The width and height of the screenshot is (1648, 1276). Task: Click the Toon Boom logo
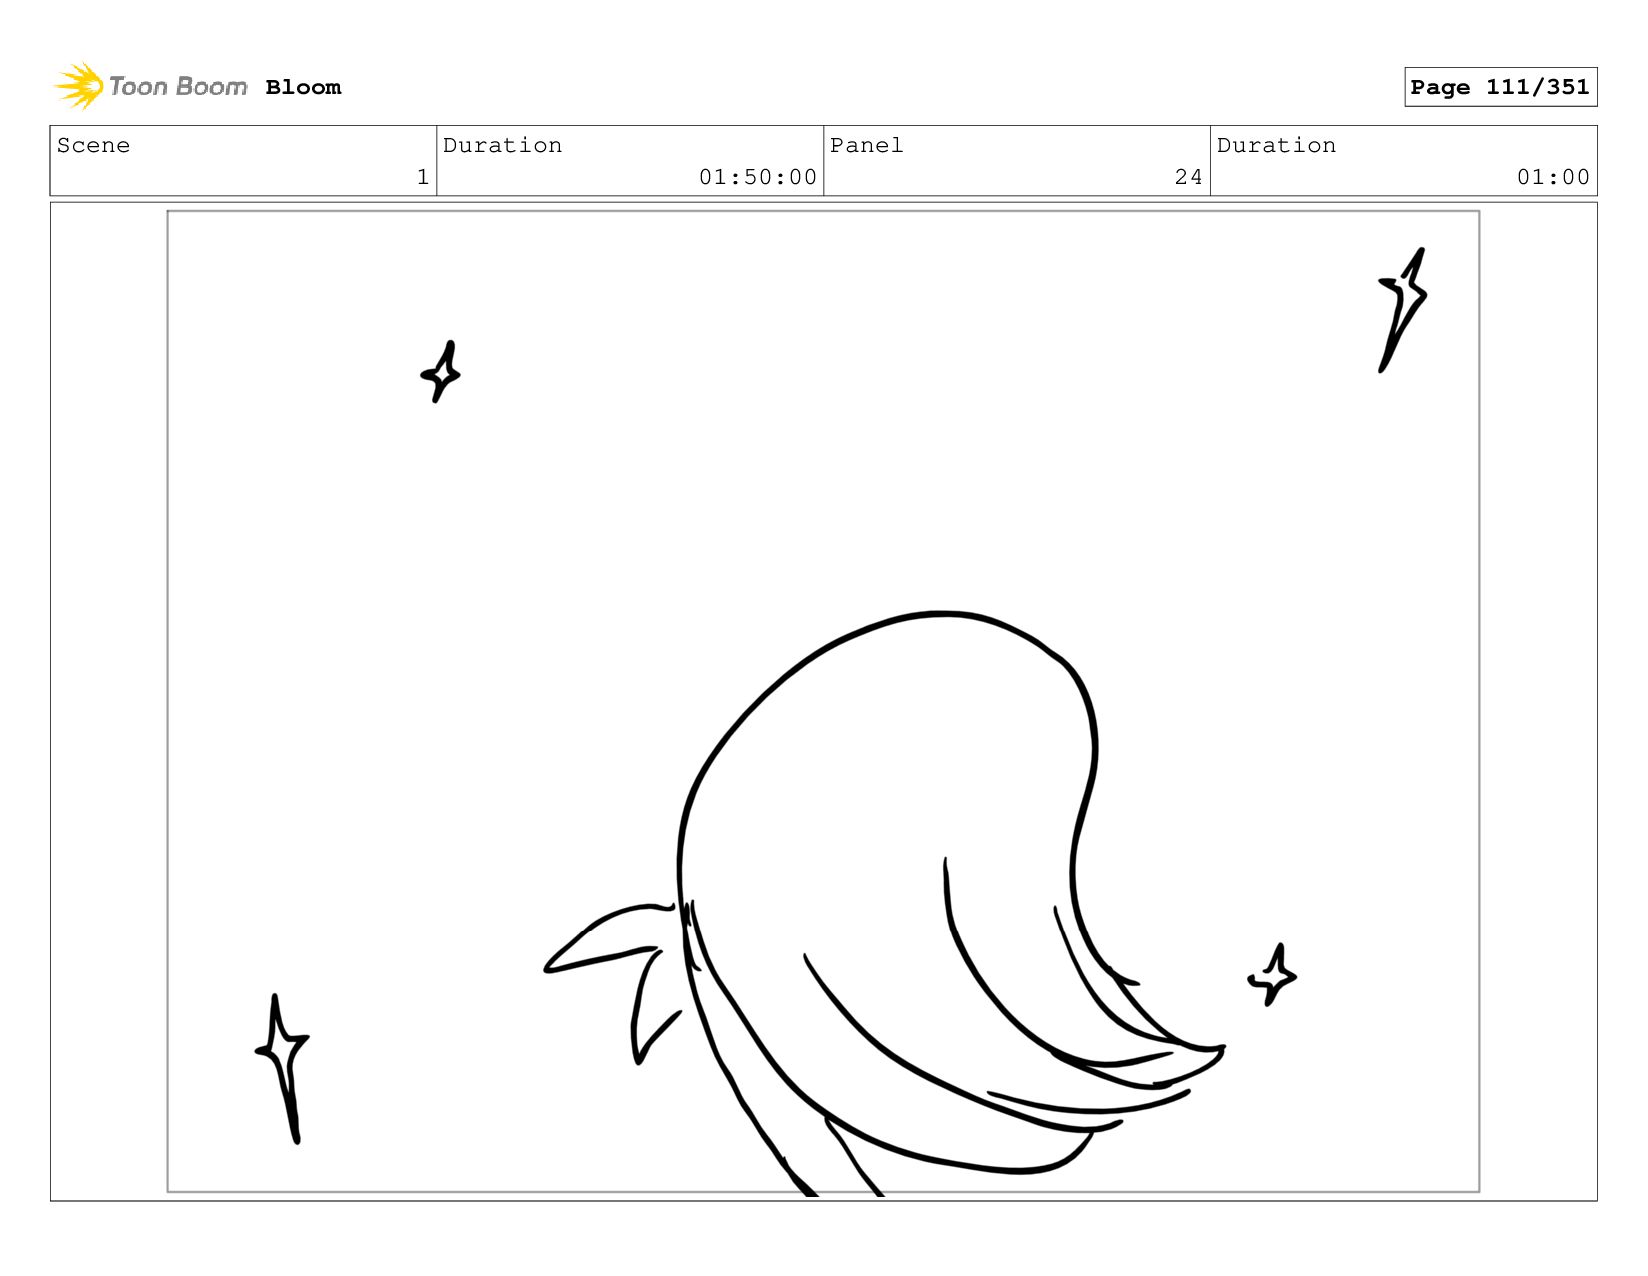[151, 86]
